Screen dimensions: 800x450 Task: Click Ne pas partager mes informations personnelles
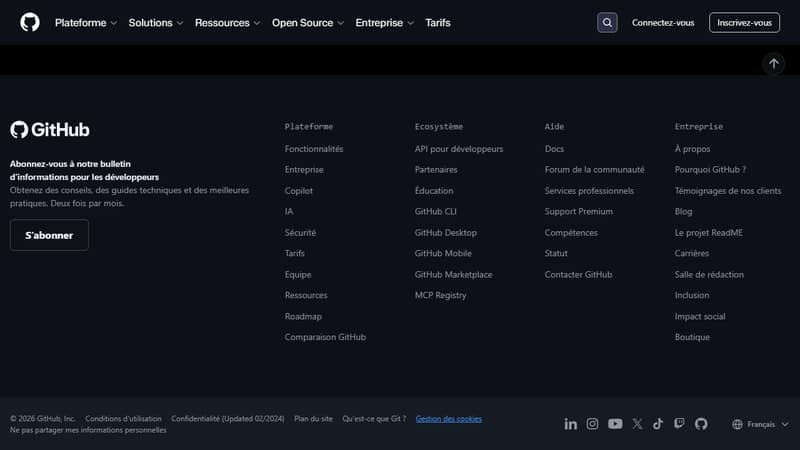point(88,430)
